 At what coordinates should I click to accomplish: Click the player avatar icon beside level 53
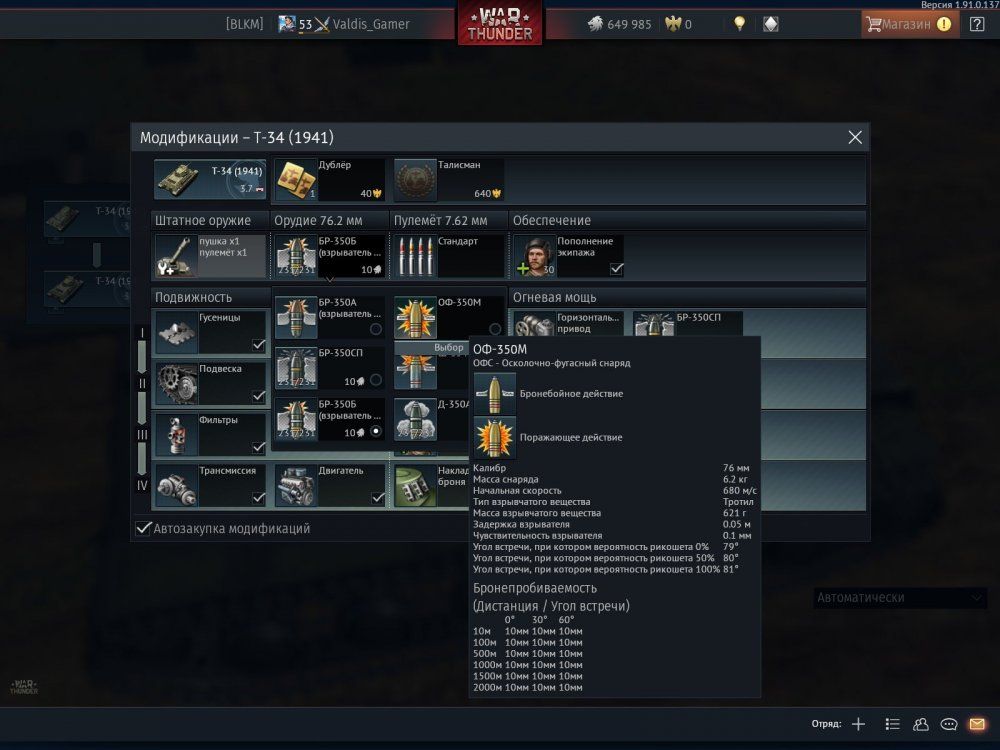pos(286,24)
